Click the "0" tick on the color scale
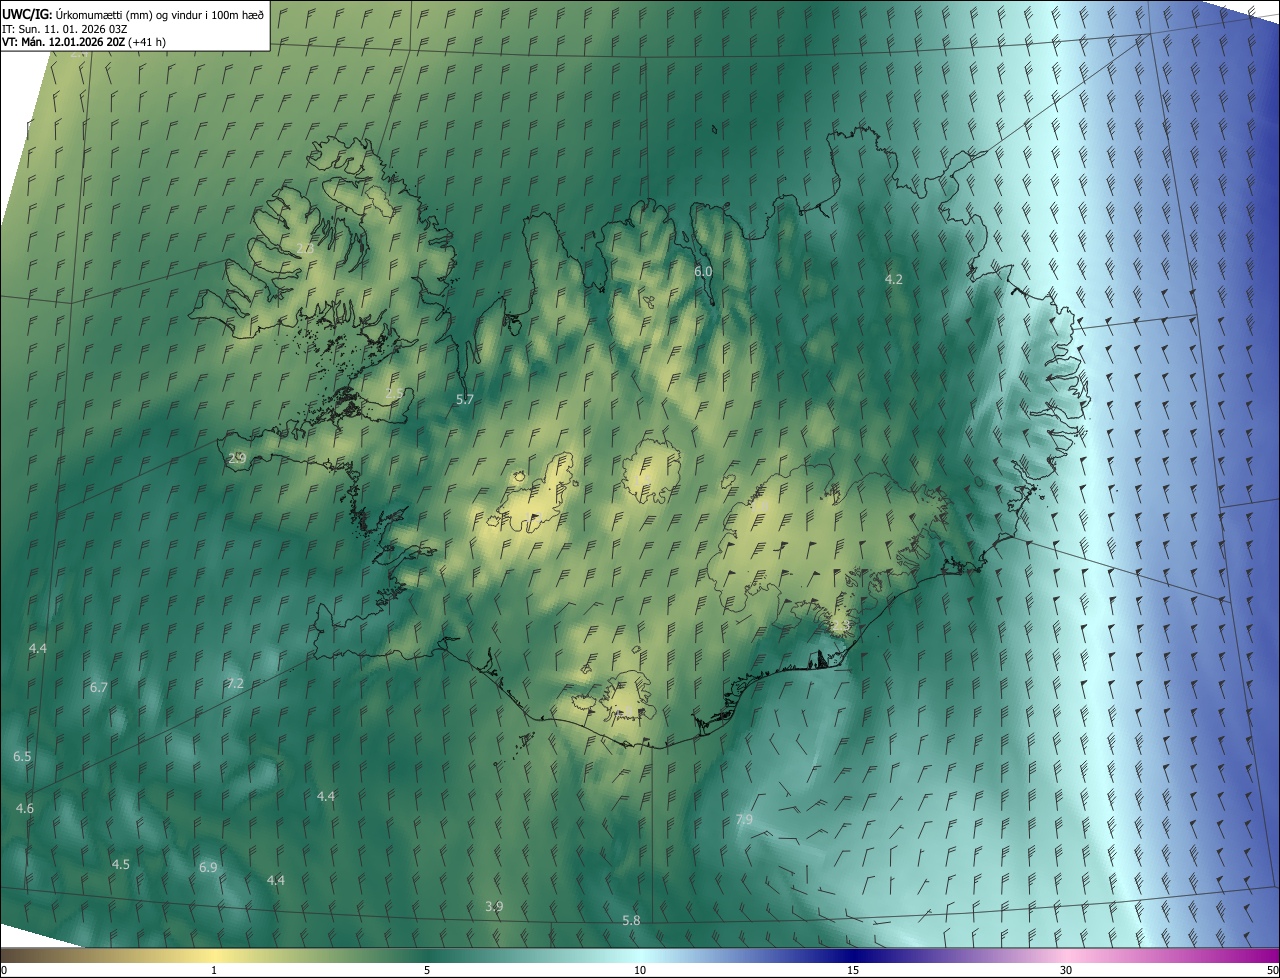The height and width of the screenshot is (978, 1280). pyautogui.click(x=4, y=970)
